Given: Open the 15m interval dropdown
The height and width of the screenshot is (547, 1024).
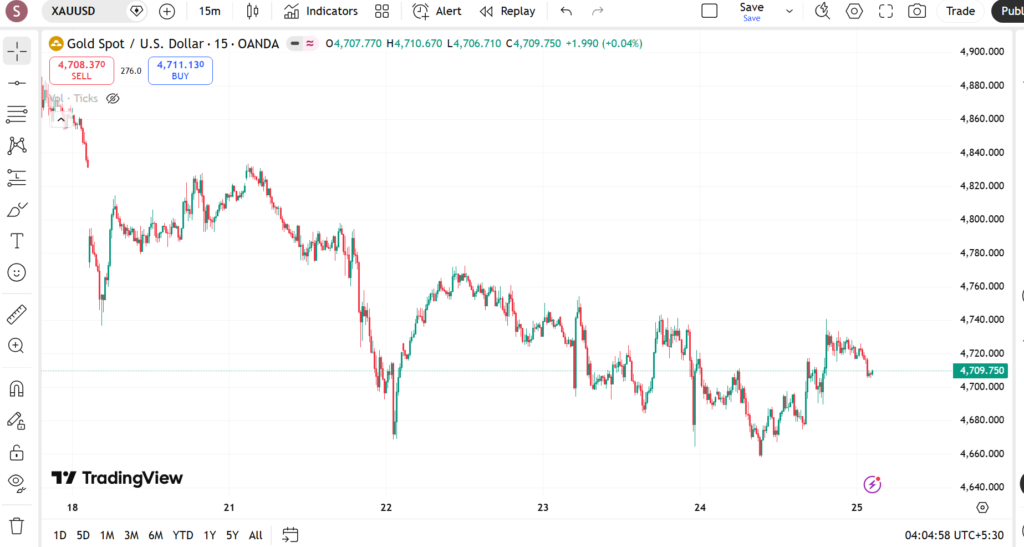Looking at the screenshot, I should (210, 11).
